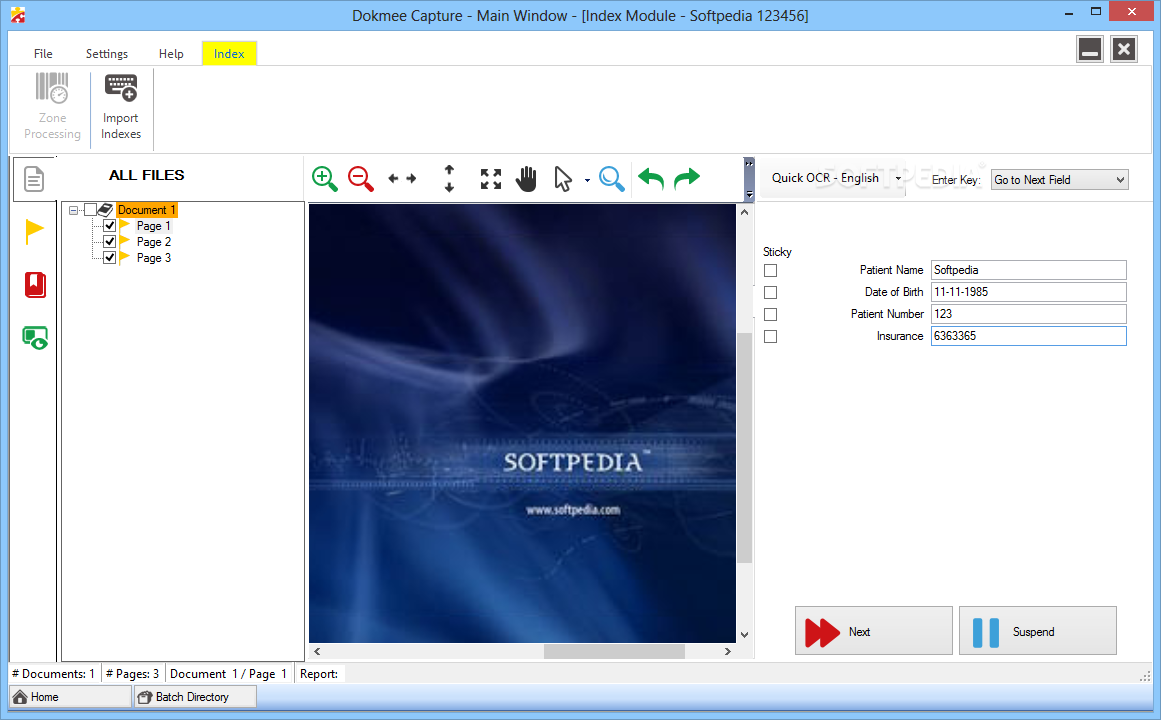Open the File menu
The image size is (1161, 720).
point(43,53)
